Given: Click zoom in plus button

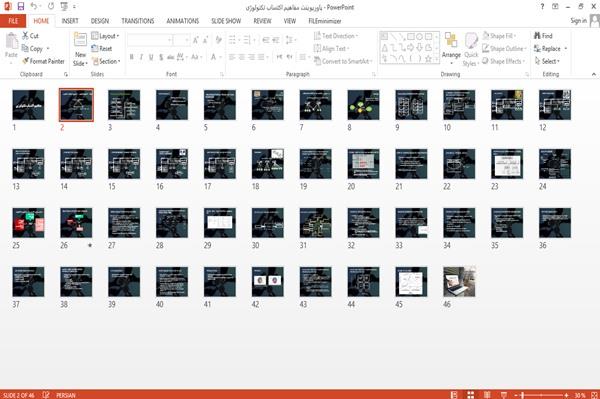Looking at the screenshot, I should point(566,395).
